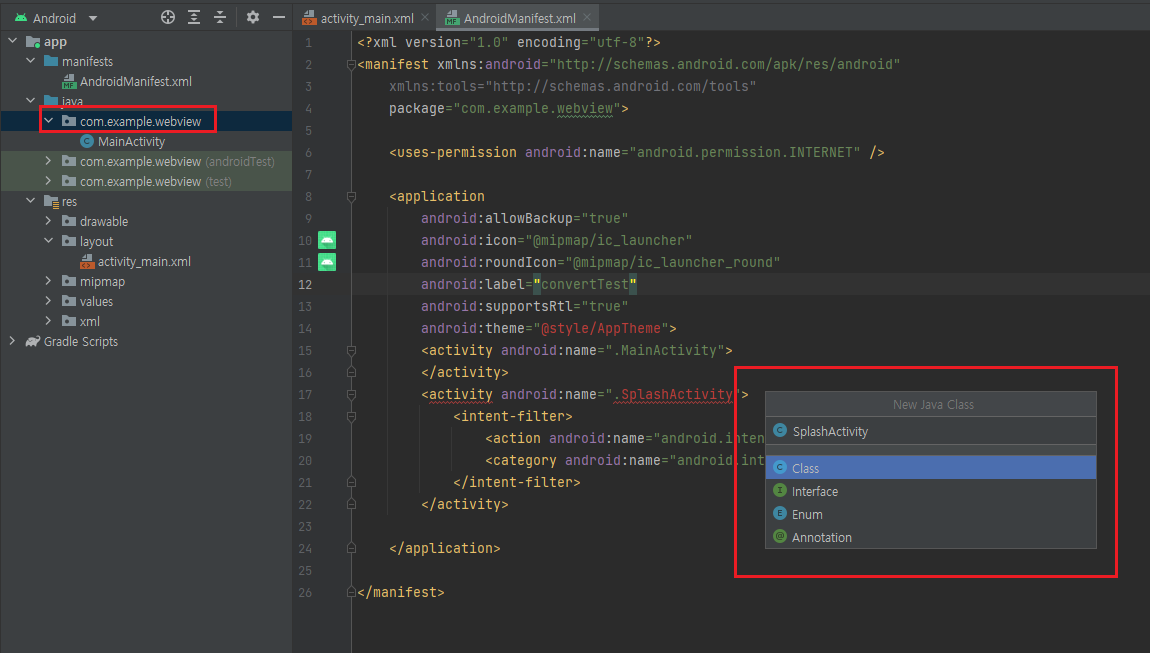
Task: Expand the Gradle Scripts node
Action: [x=12, y=341]
